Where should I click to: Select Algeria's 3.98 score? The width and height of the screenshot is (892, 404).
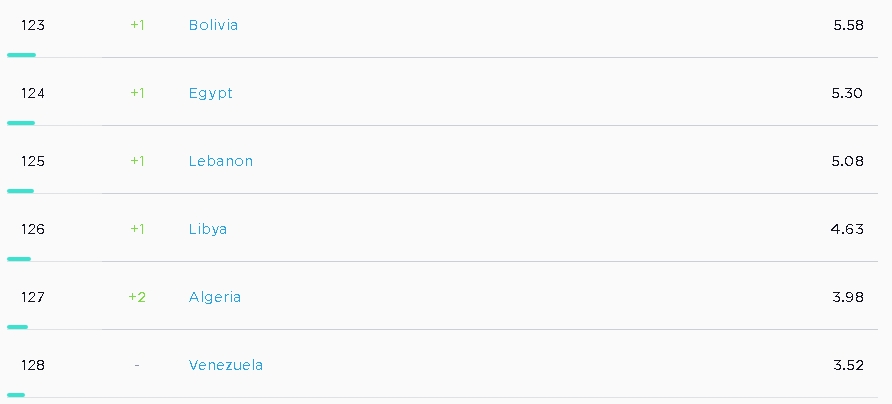coord(848,297)
